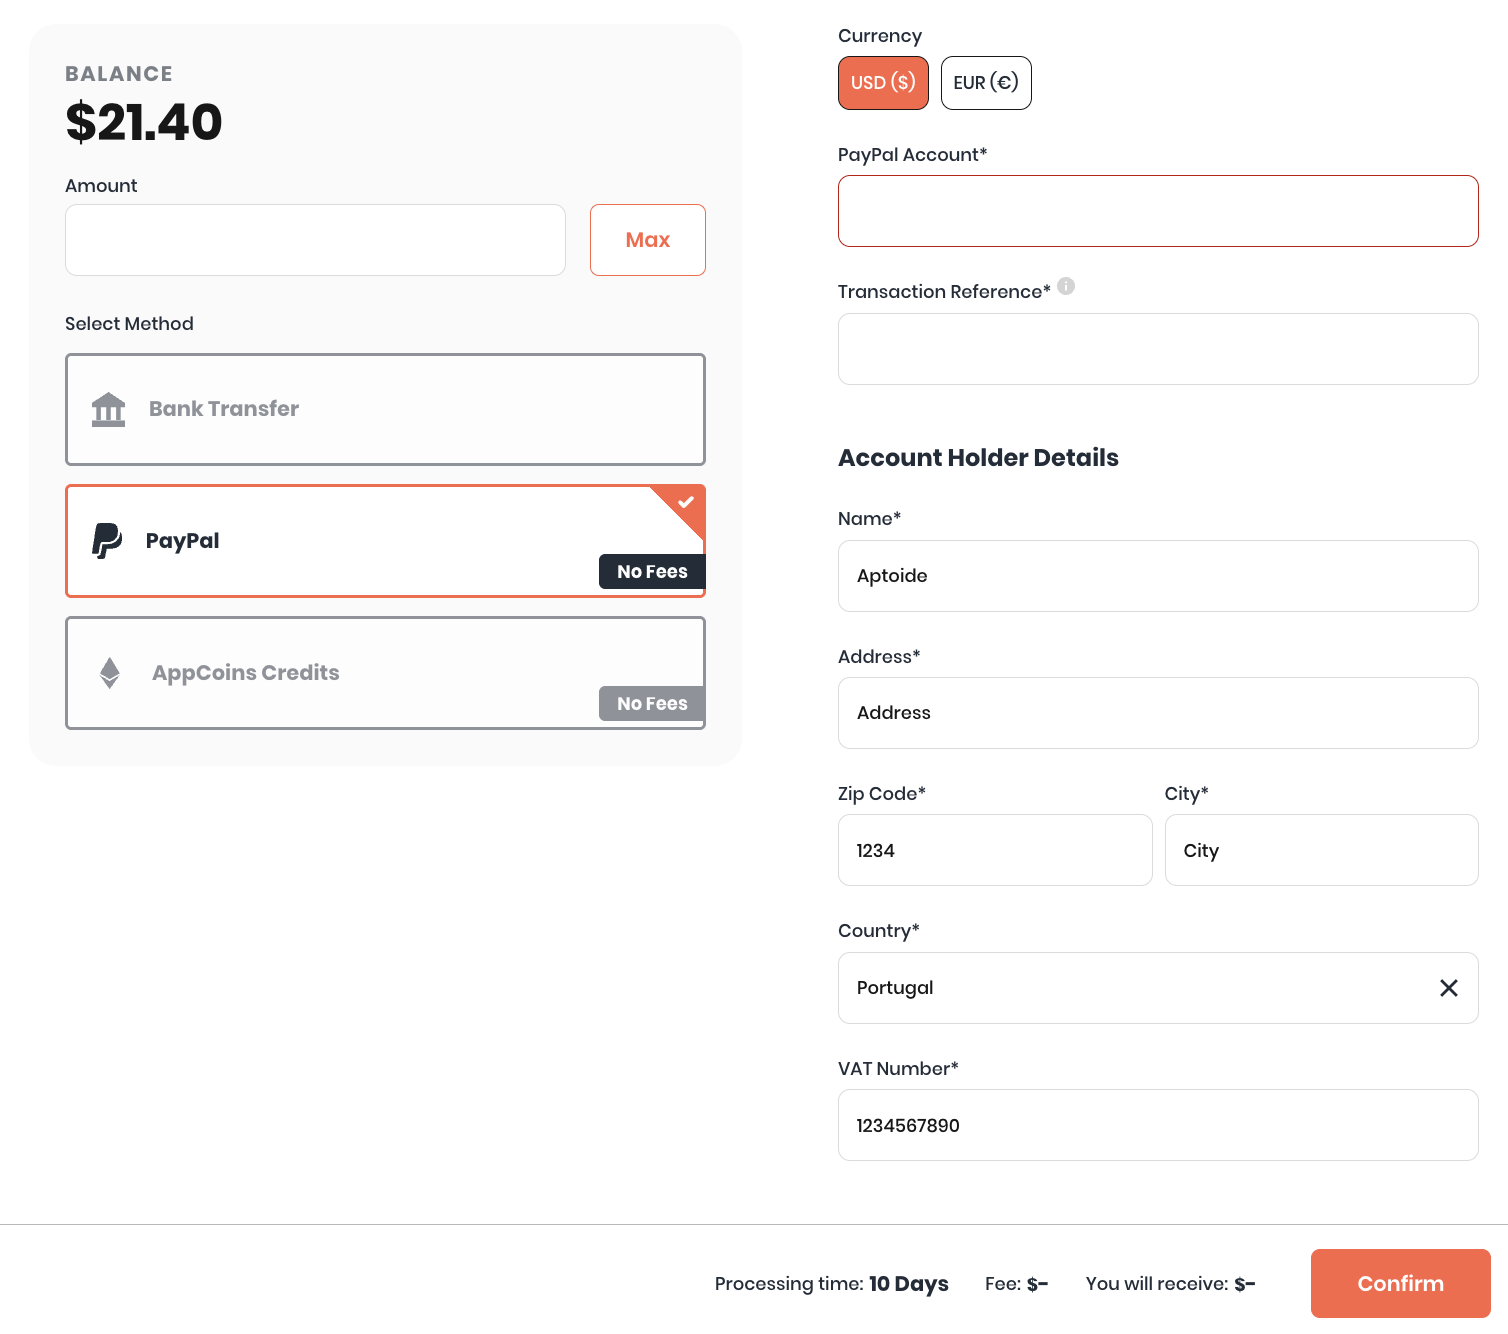Select PayPal as withdrawal method
Screen dimensions: 1508x1334
tap(385, 541)
